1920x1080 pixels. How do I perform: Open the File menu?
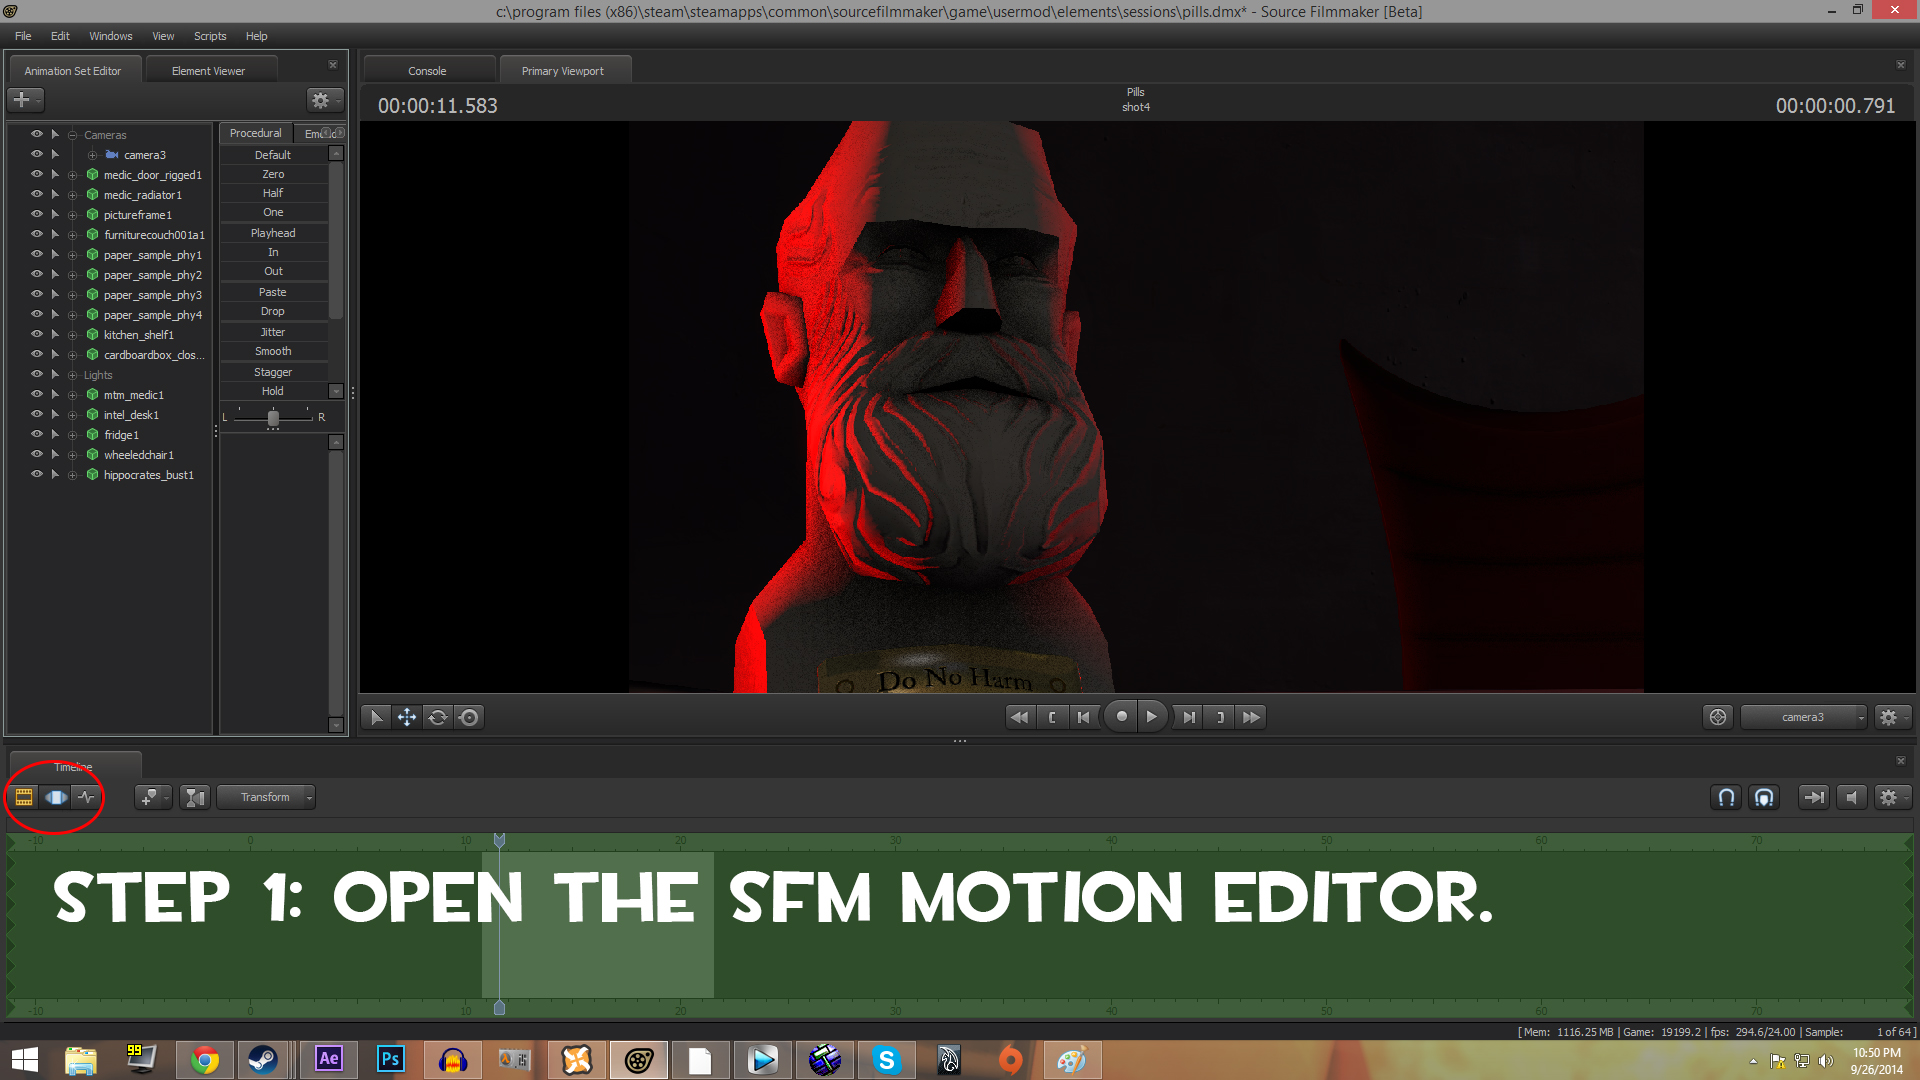tap(23, 36)
